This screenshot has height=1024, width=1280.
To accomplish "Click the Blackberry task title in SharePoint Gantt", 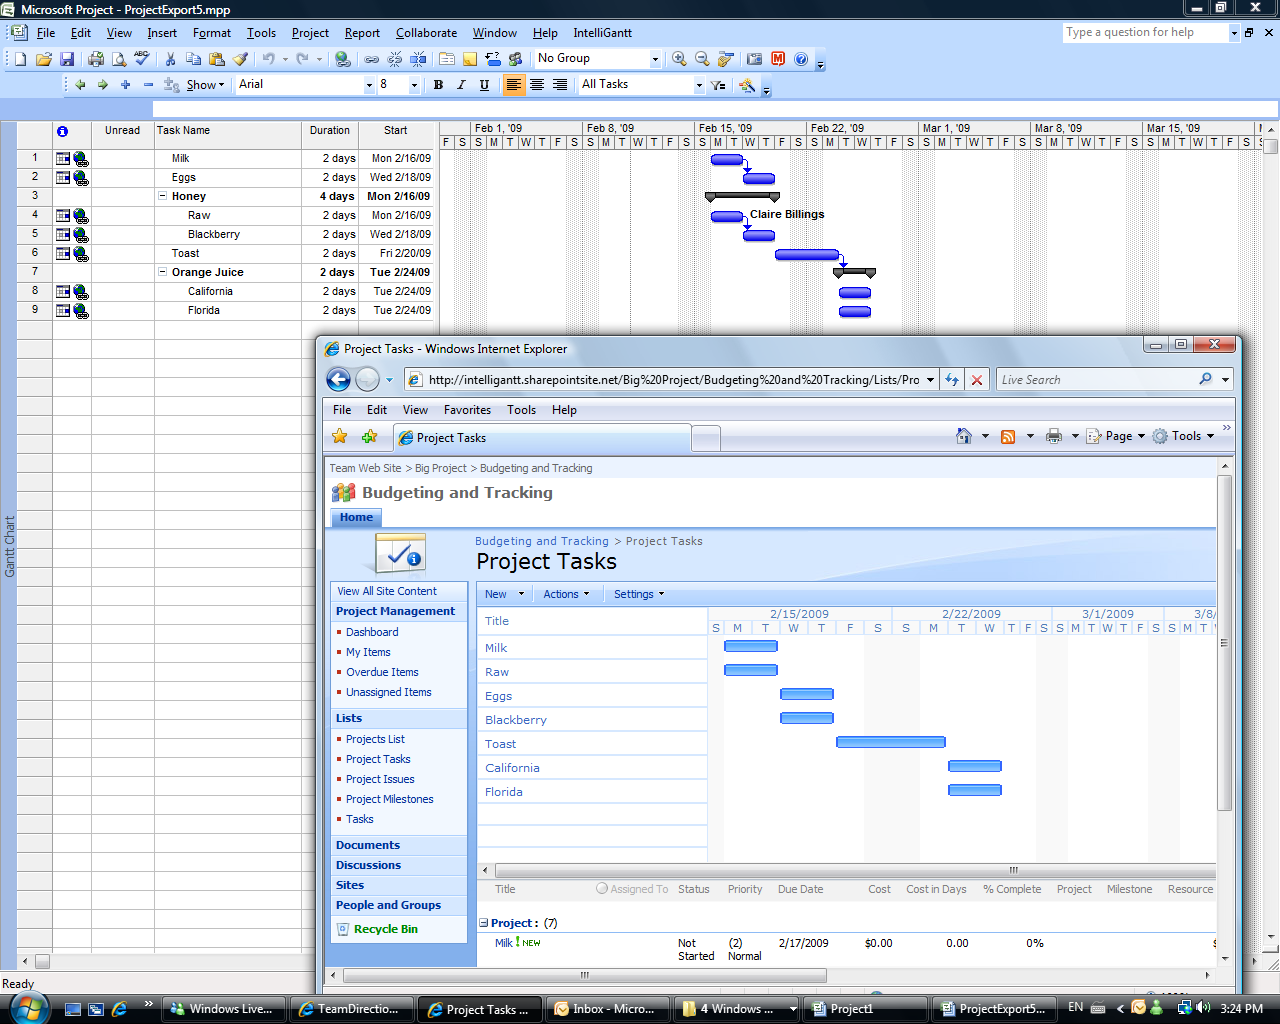I will 516,720.
